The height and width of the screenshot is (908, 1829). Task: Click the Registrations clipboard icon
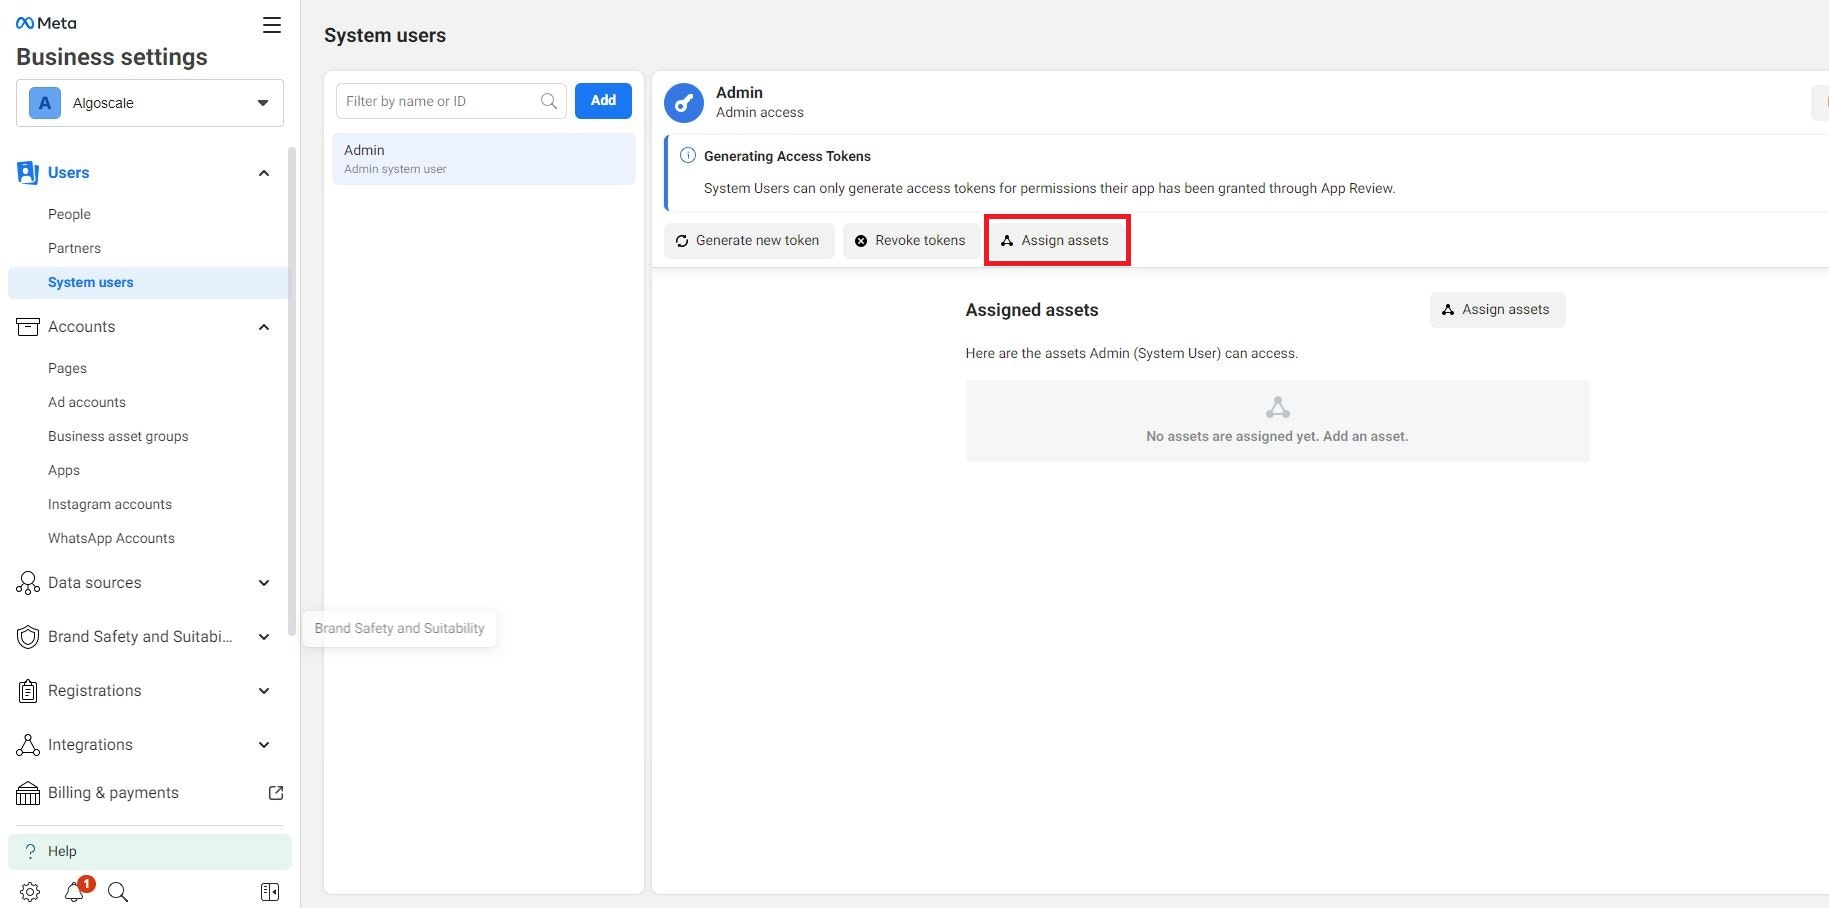click(x=28, y=691)
